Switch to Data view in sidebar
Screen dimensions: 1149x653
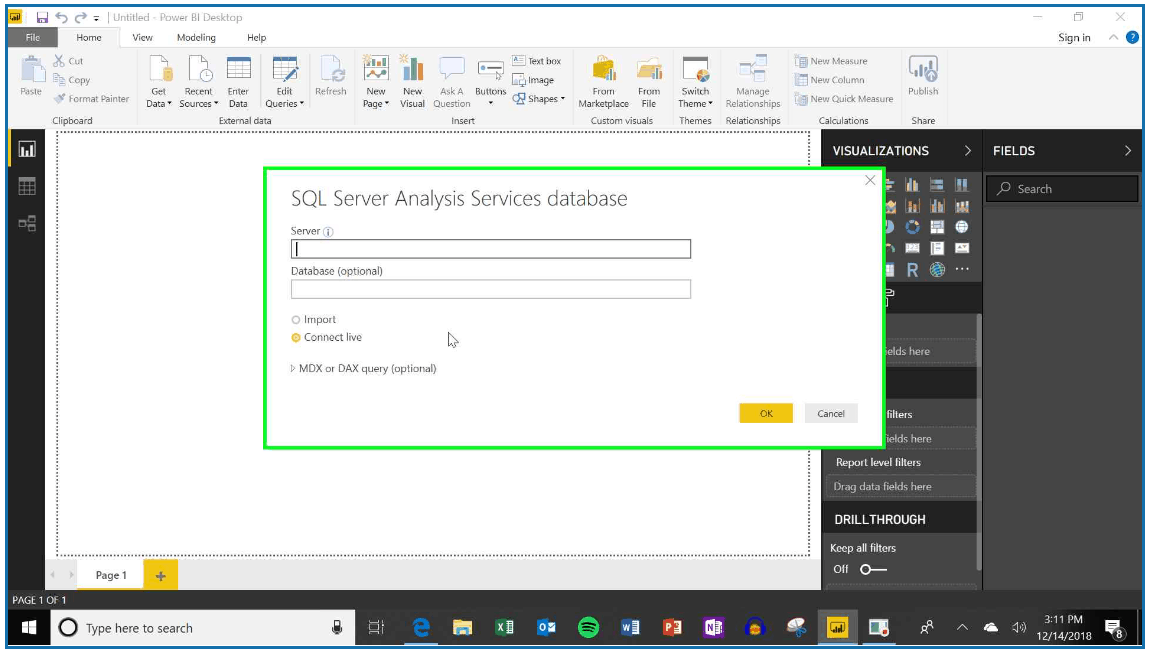[x=27, y=186]
